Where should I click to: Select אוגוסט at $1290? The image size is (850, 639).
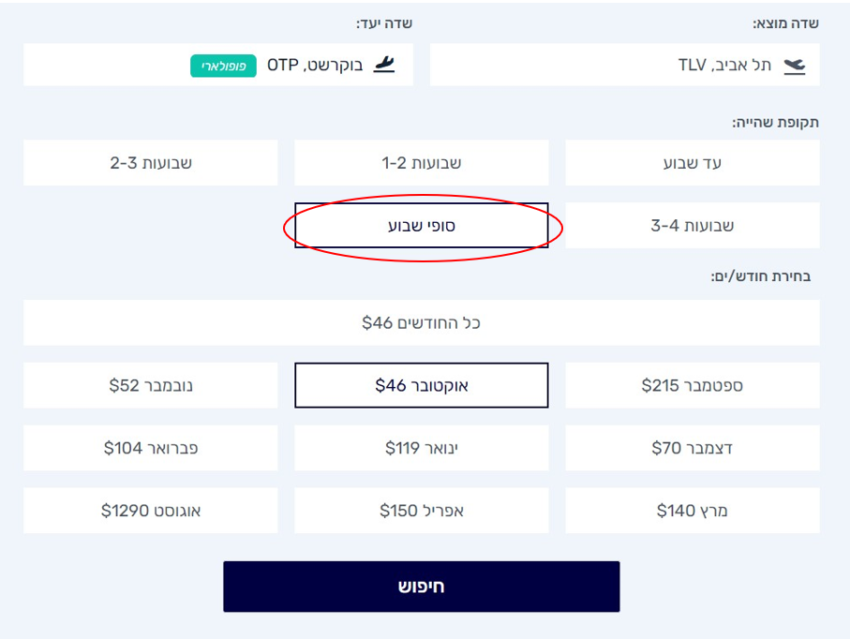150,510
